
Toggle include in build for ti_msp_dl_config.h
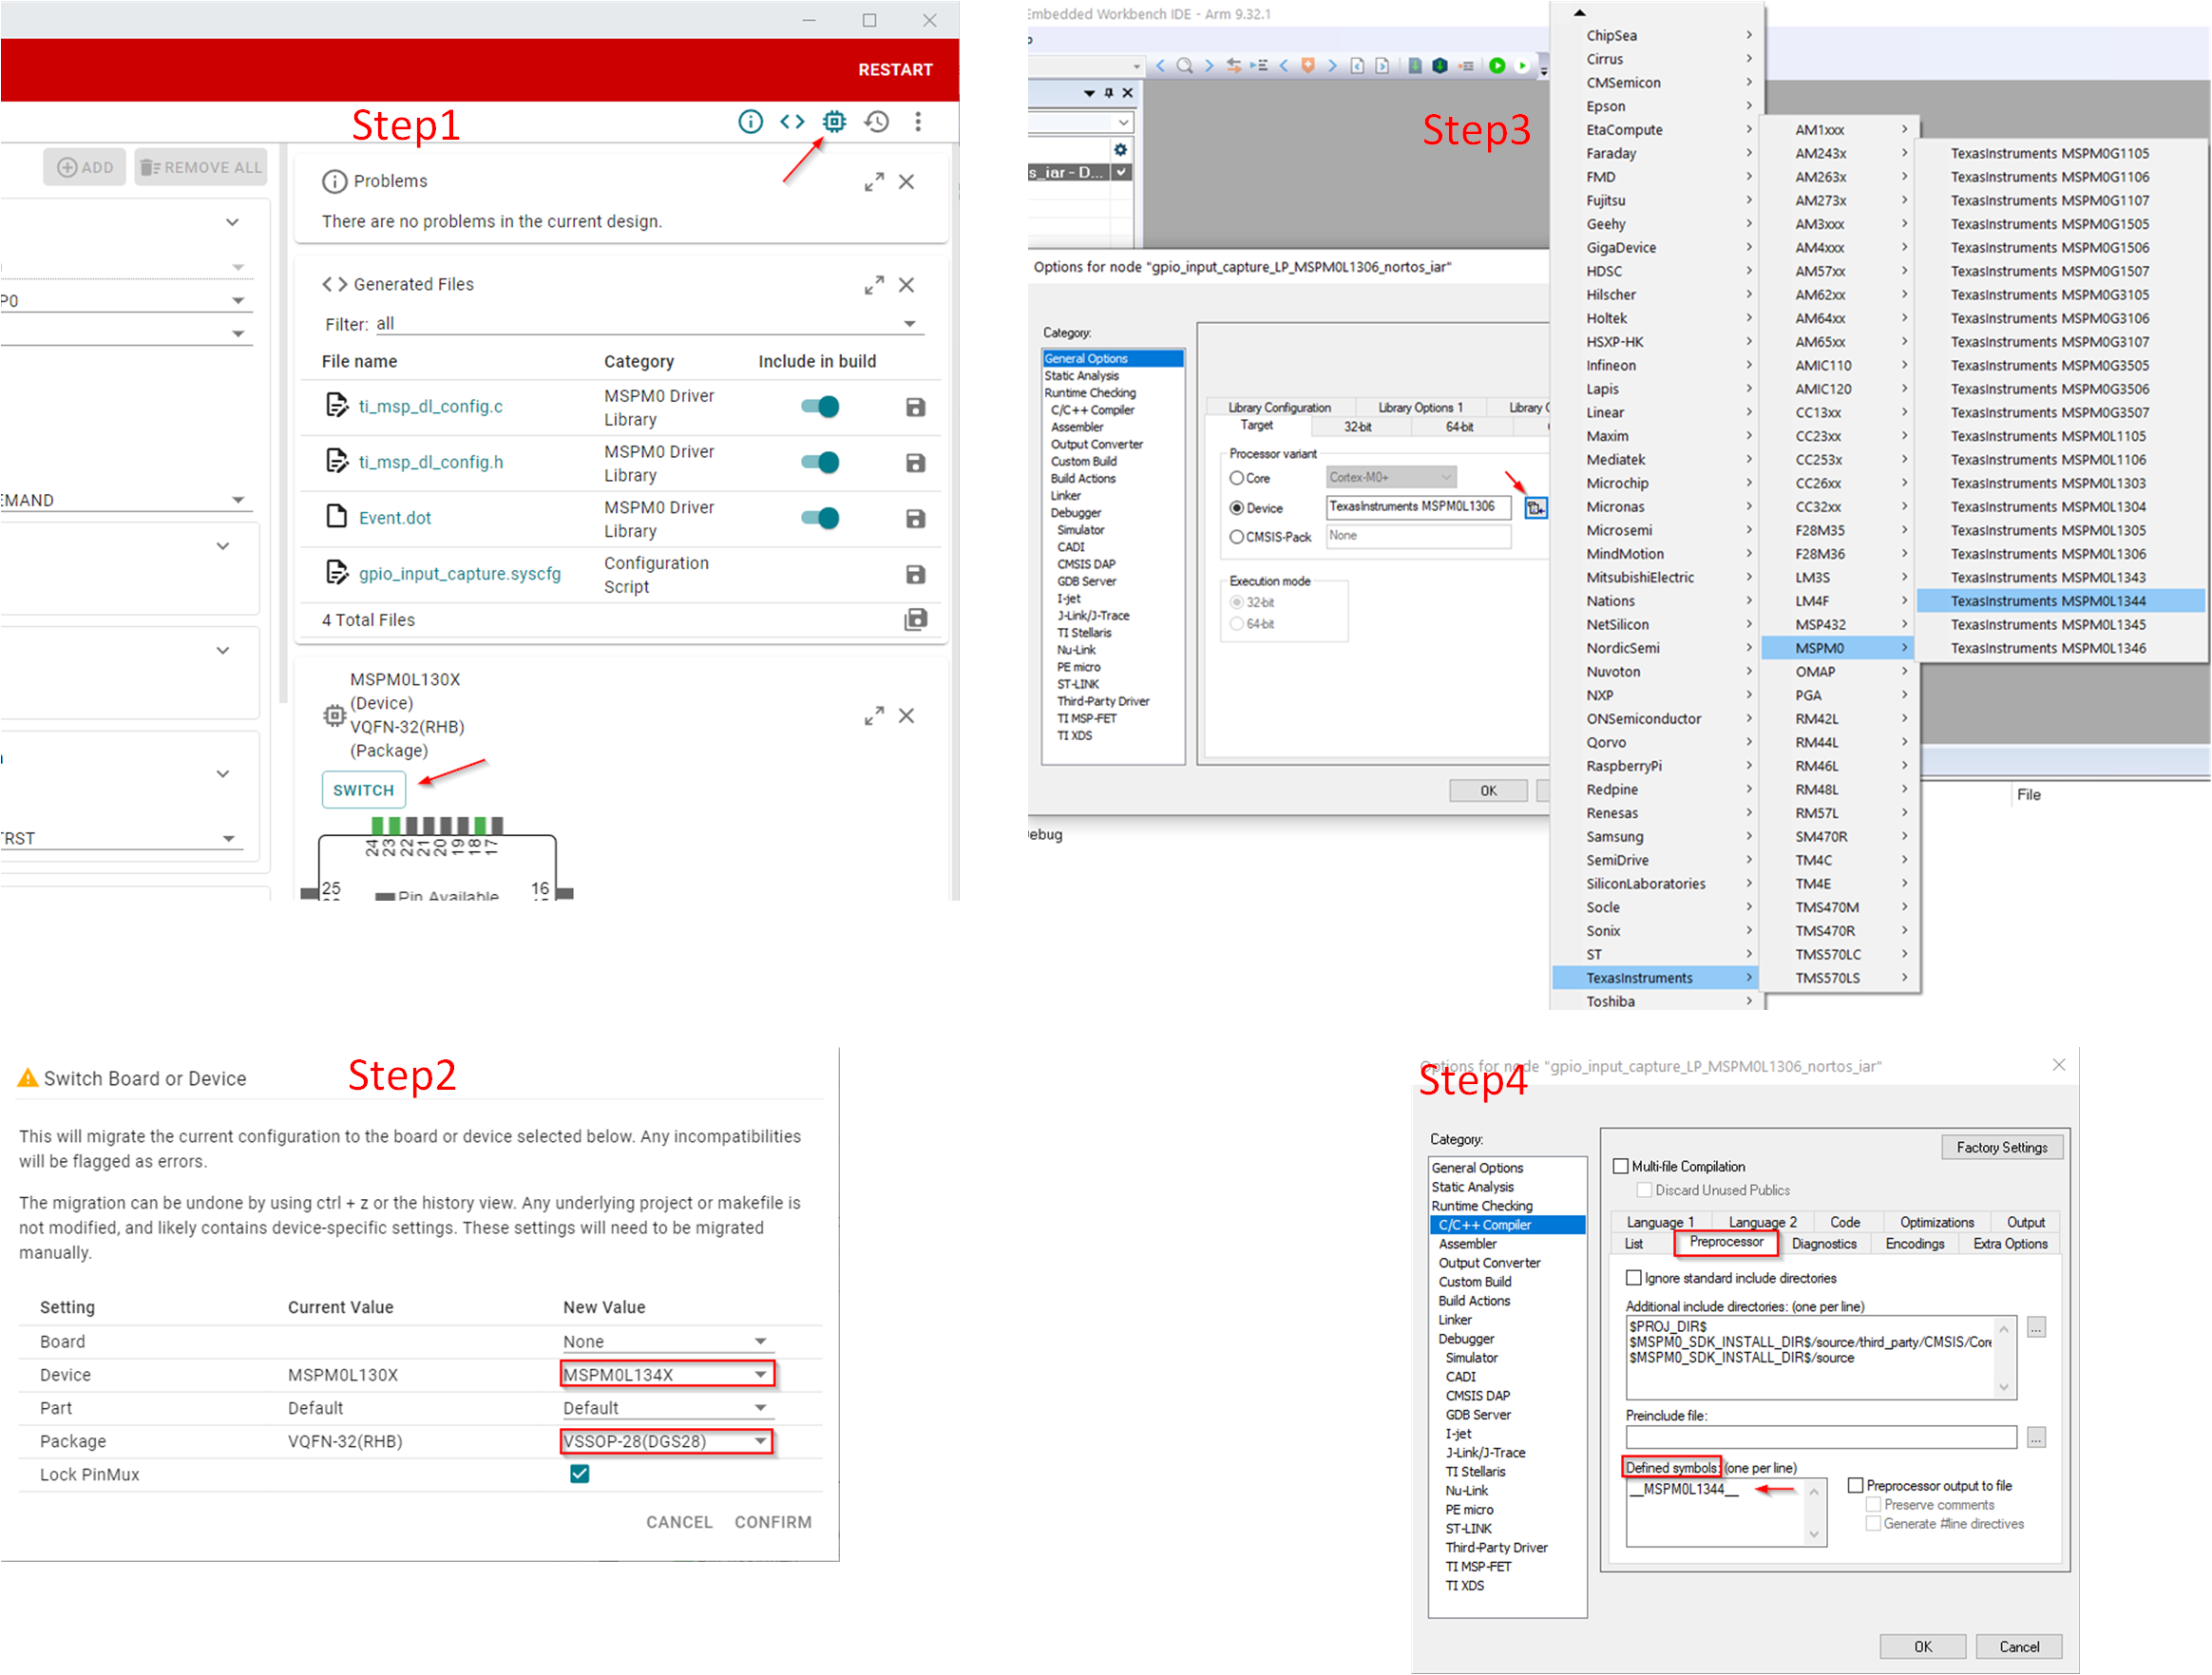click(x=820, y=463)
